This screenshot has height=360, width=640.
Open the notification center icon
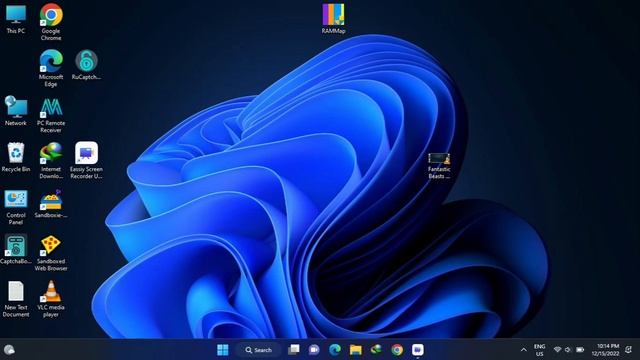(629, 350)
